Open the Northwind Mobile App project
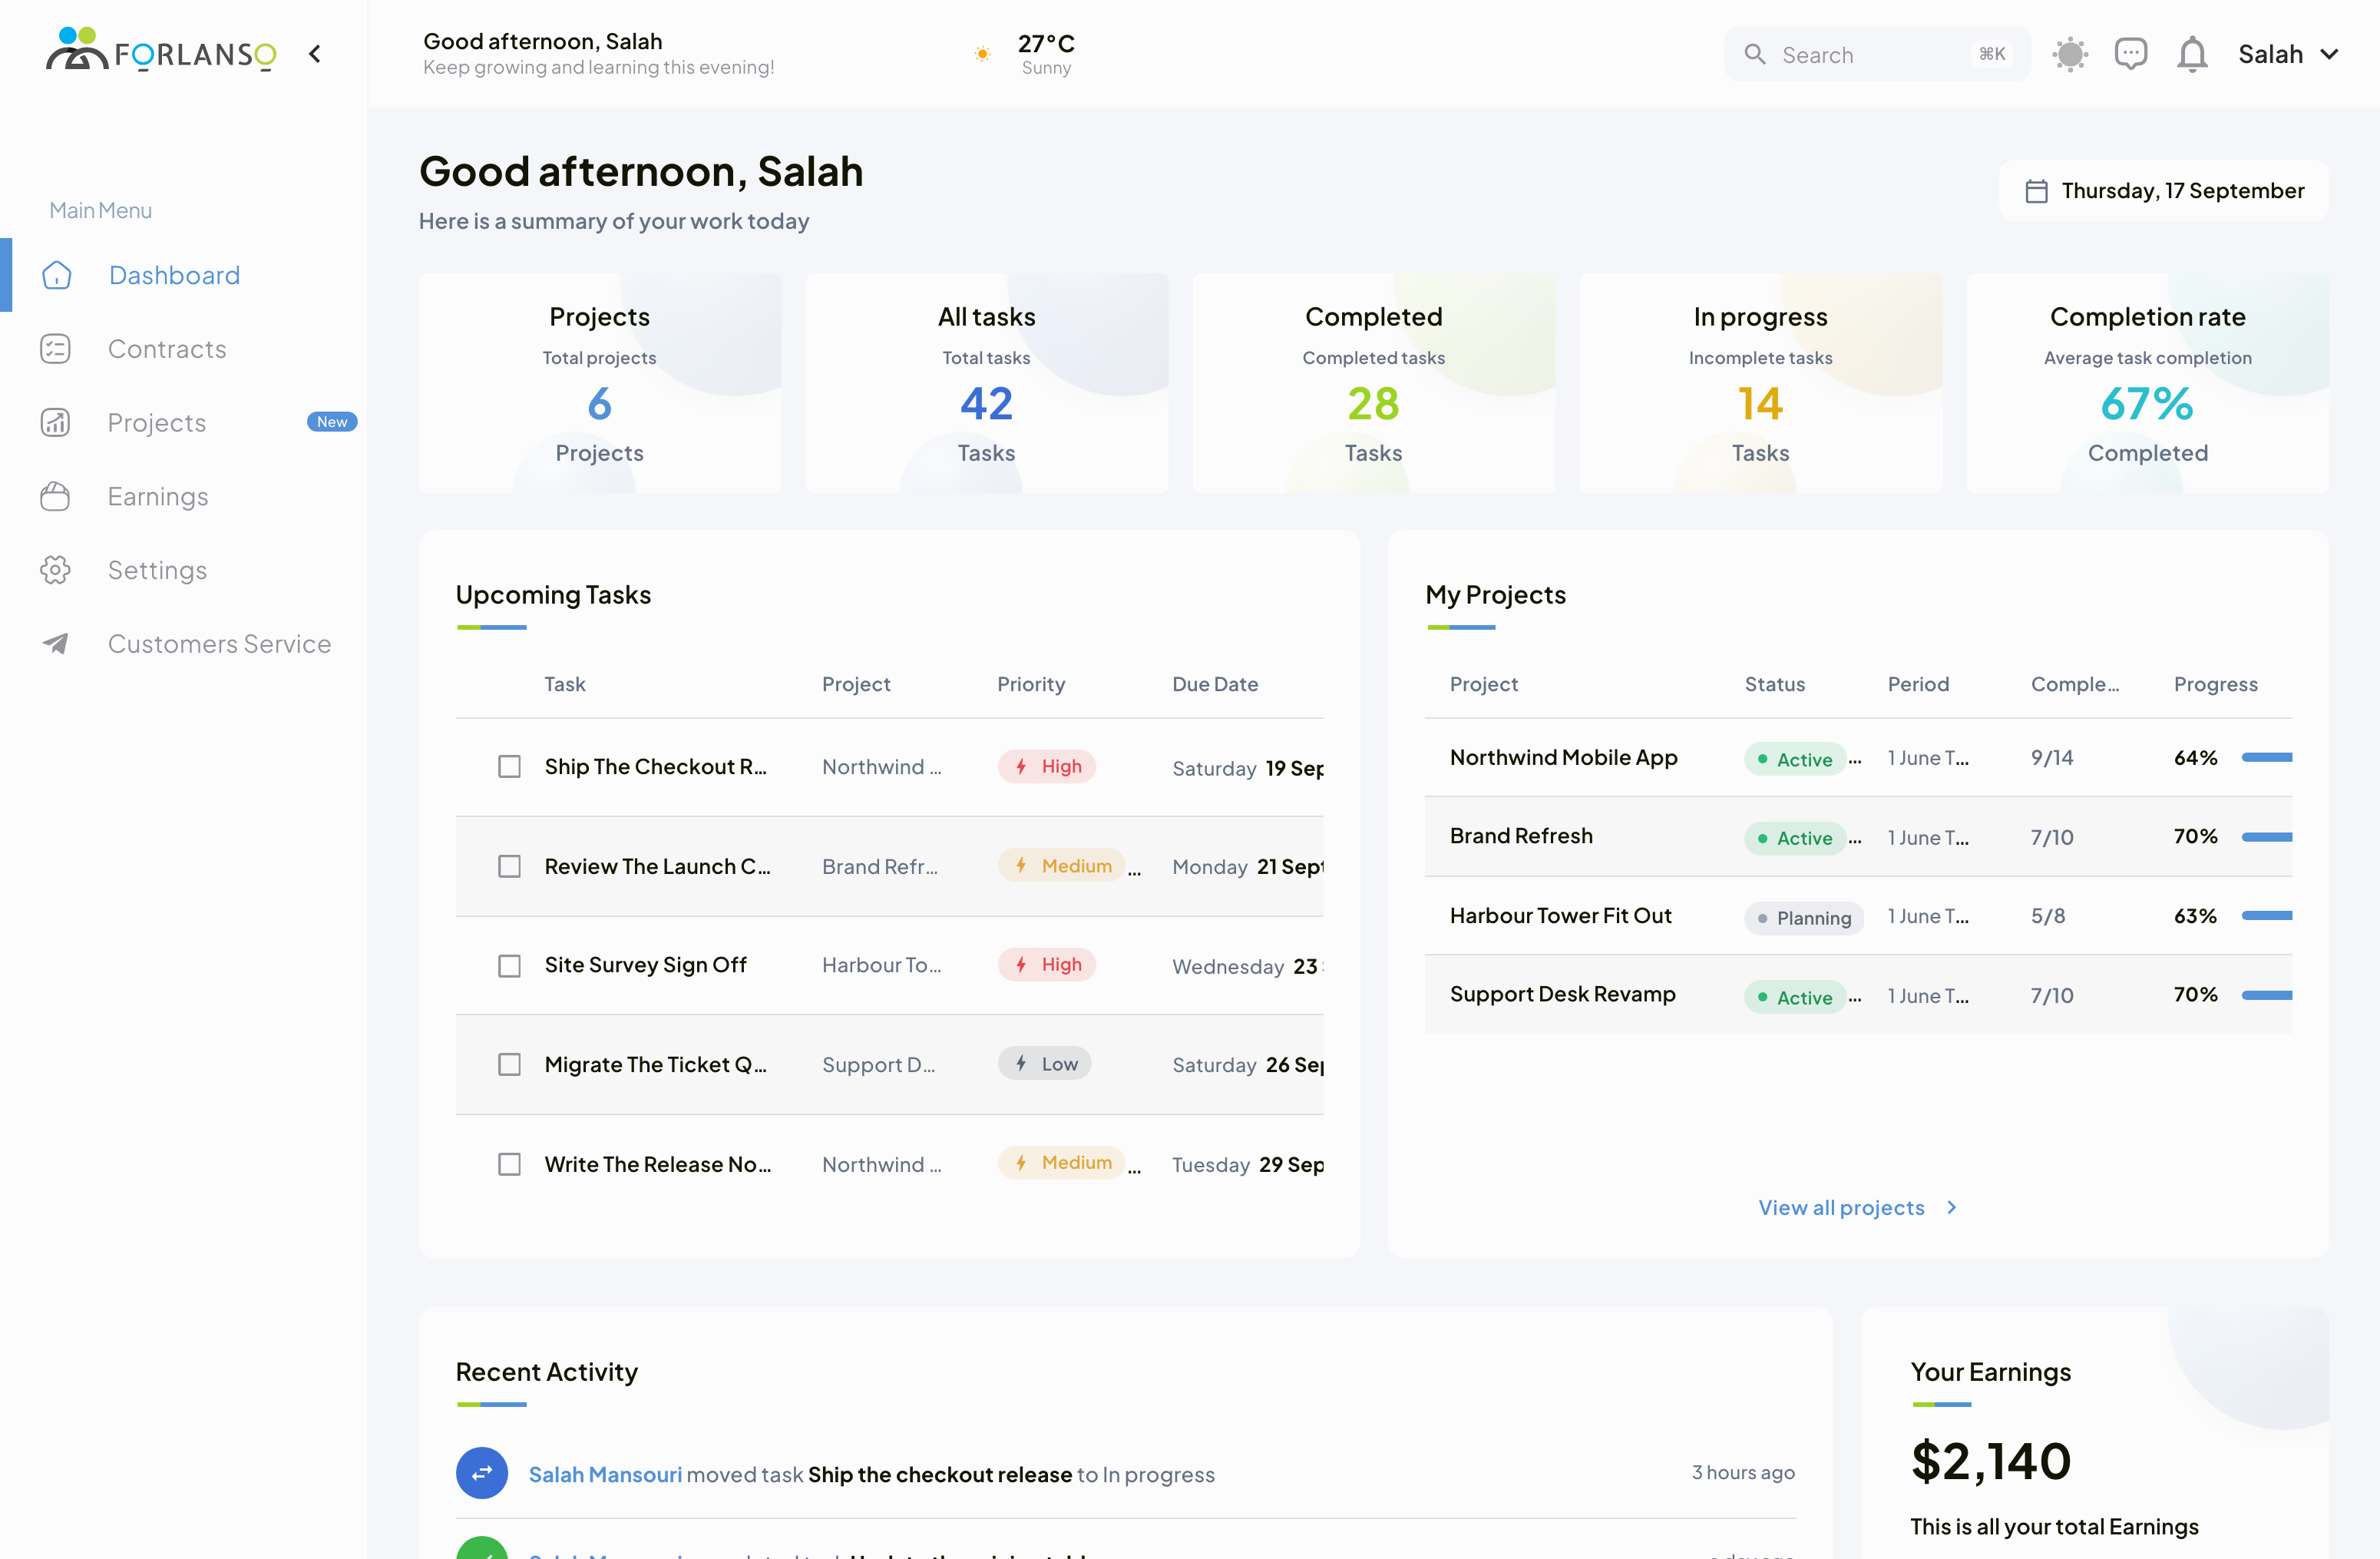The height and width of the screenshot is (1559, 2380). point(1564,757)
